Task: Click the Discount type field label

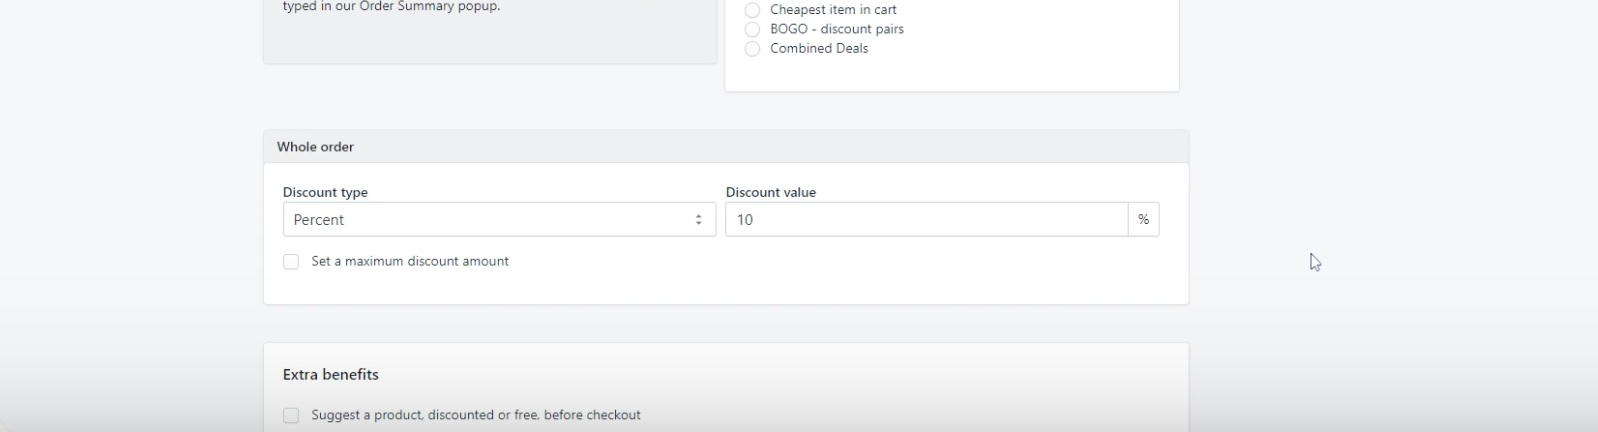Action: pyautogui.click(x=325, y=192)
